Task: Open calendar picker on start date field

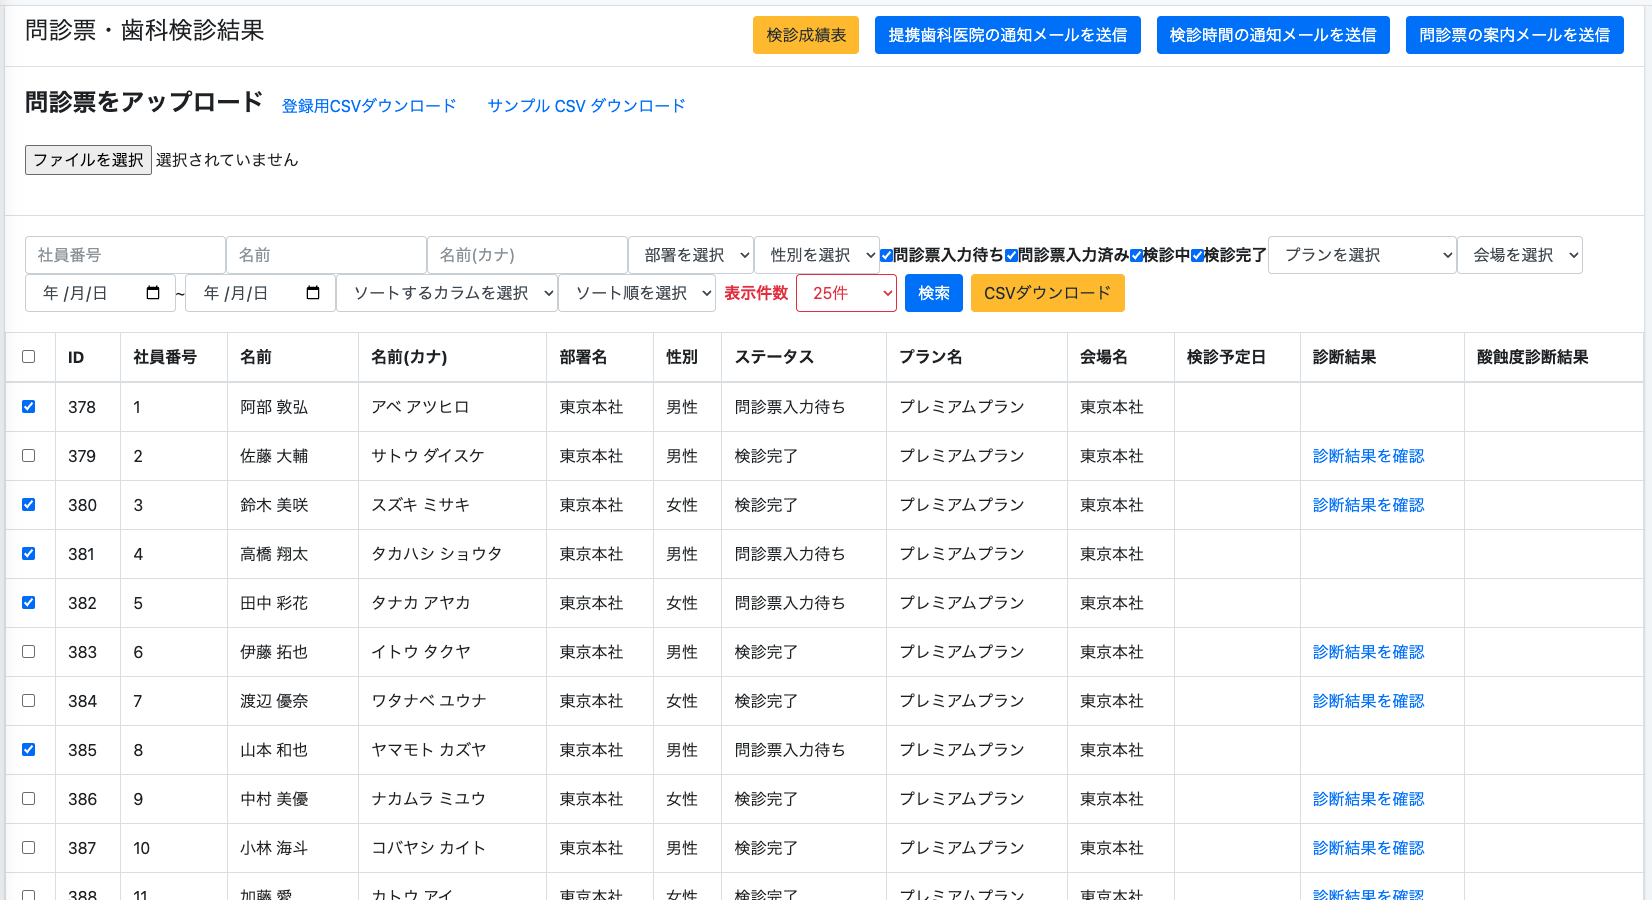Action: click(153, 293)
